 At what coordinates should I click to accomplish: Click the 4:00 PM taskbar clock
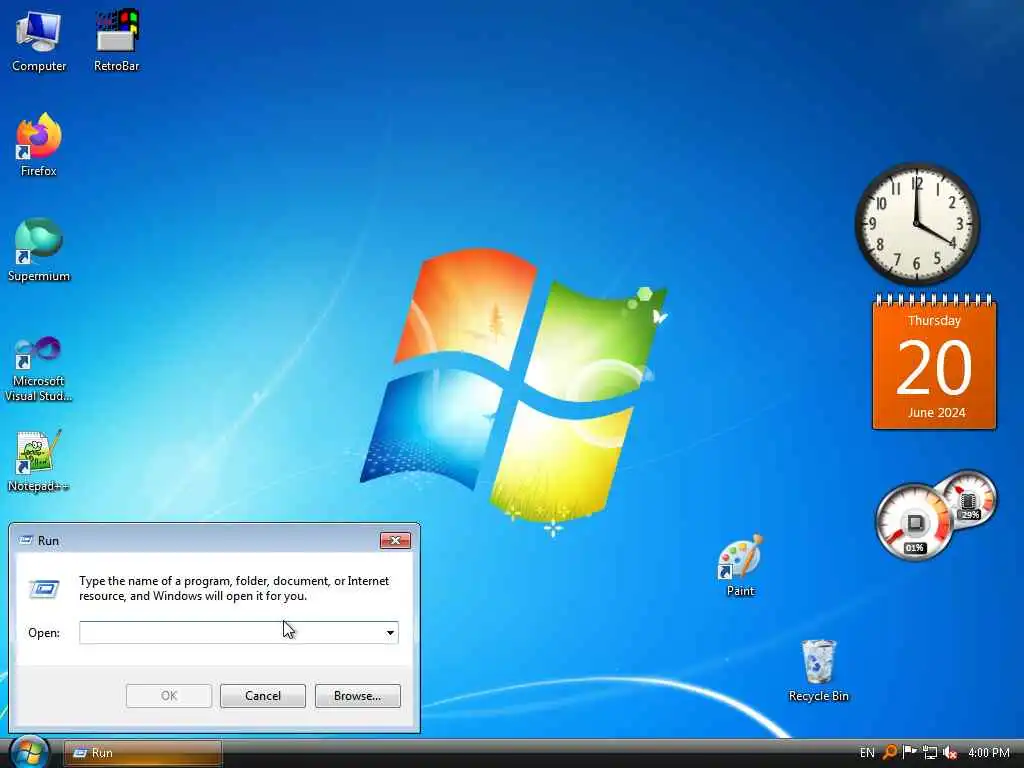click(x=989, y=753)
